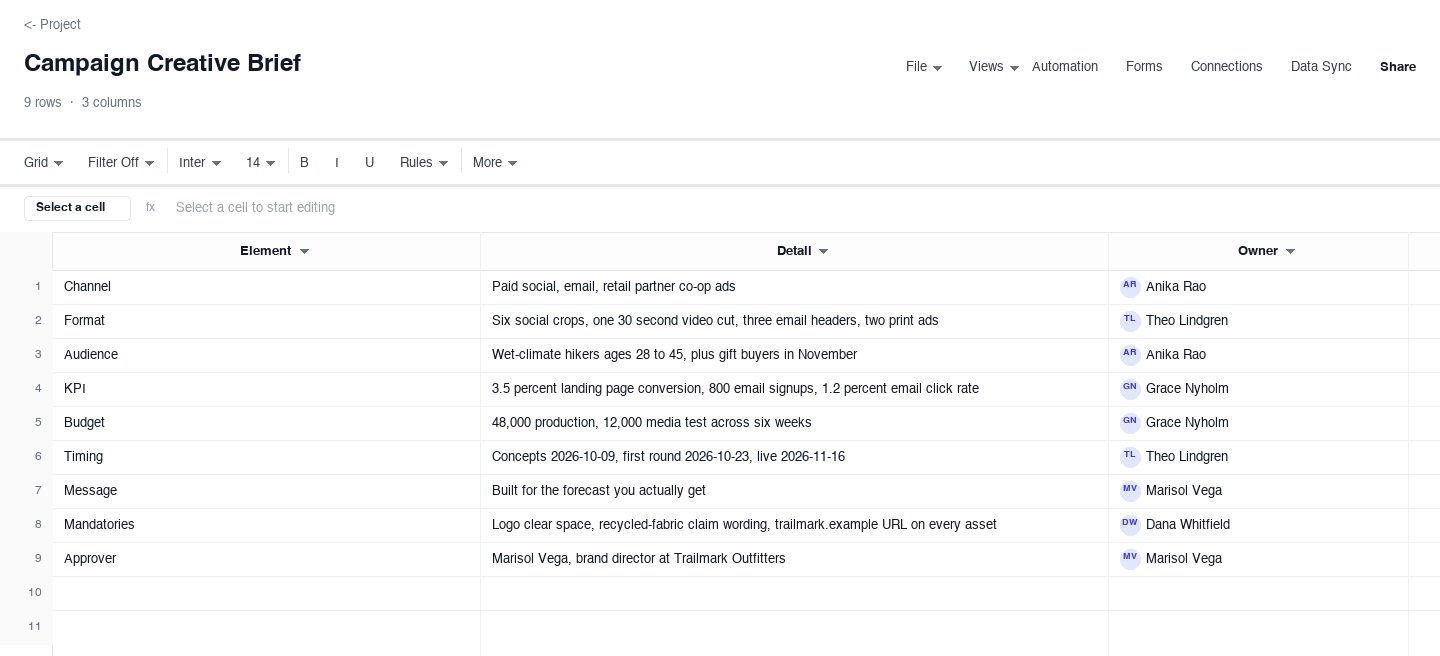Click the GN avatar in the KPI row
The width and height of the screenshot is (1440, 656).
[1130, 389]
